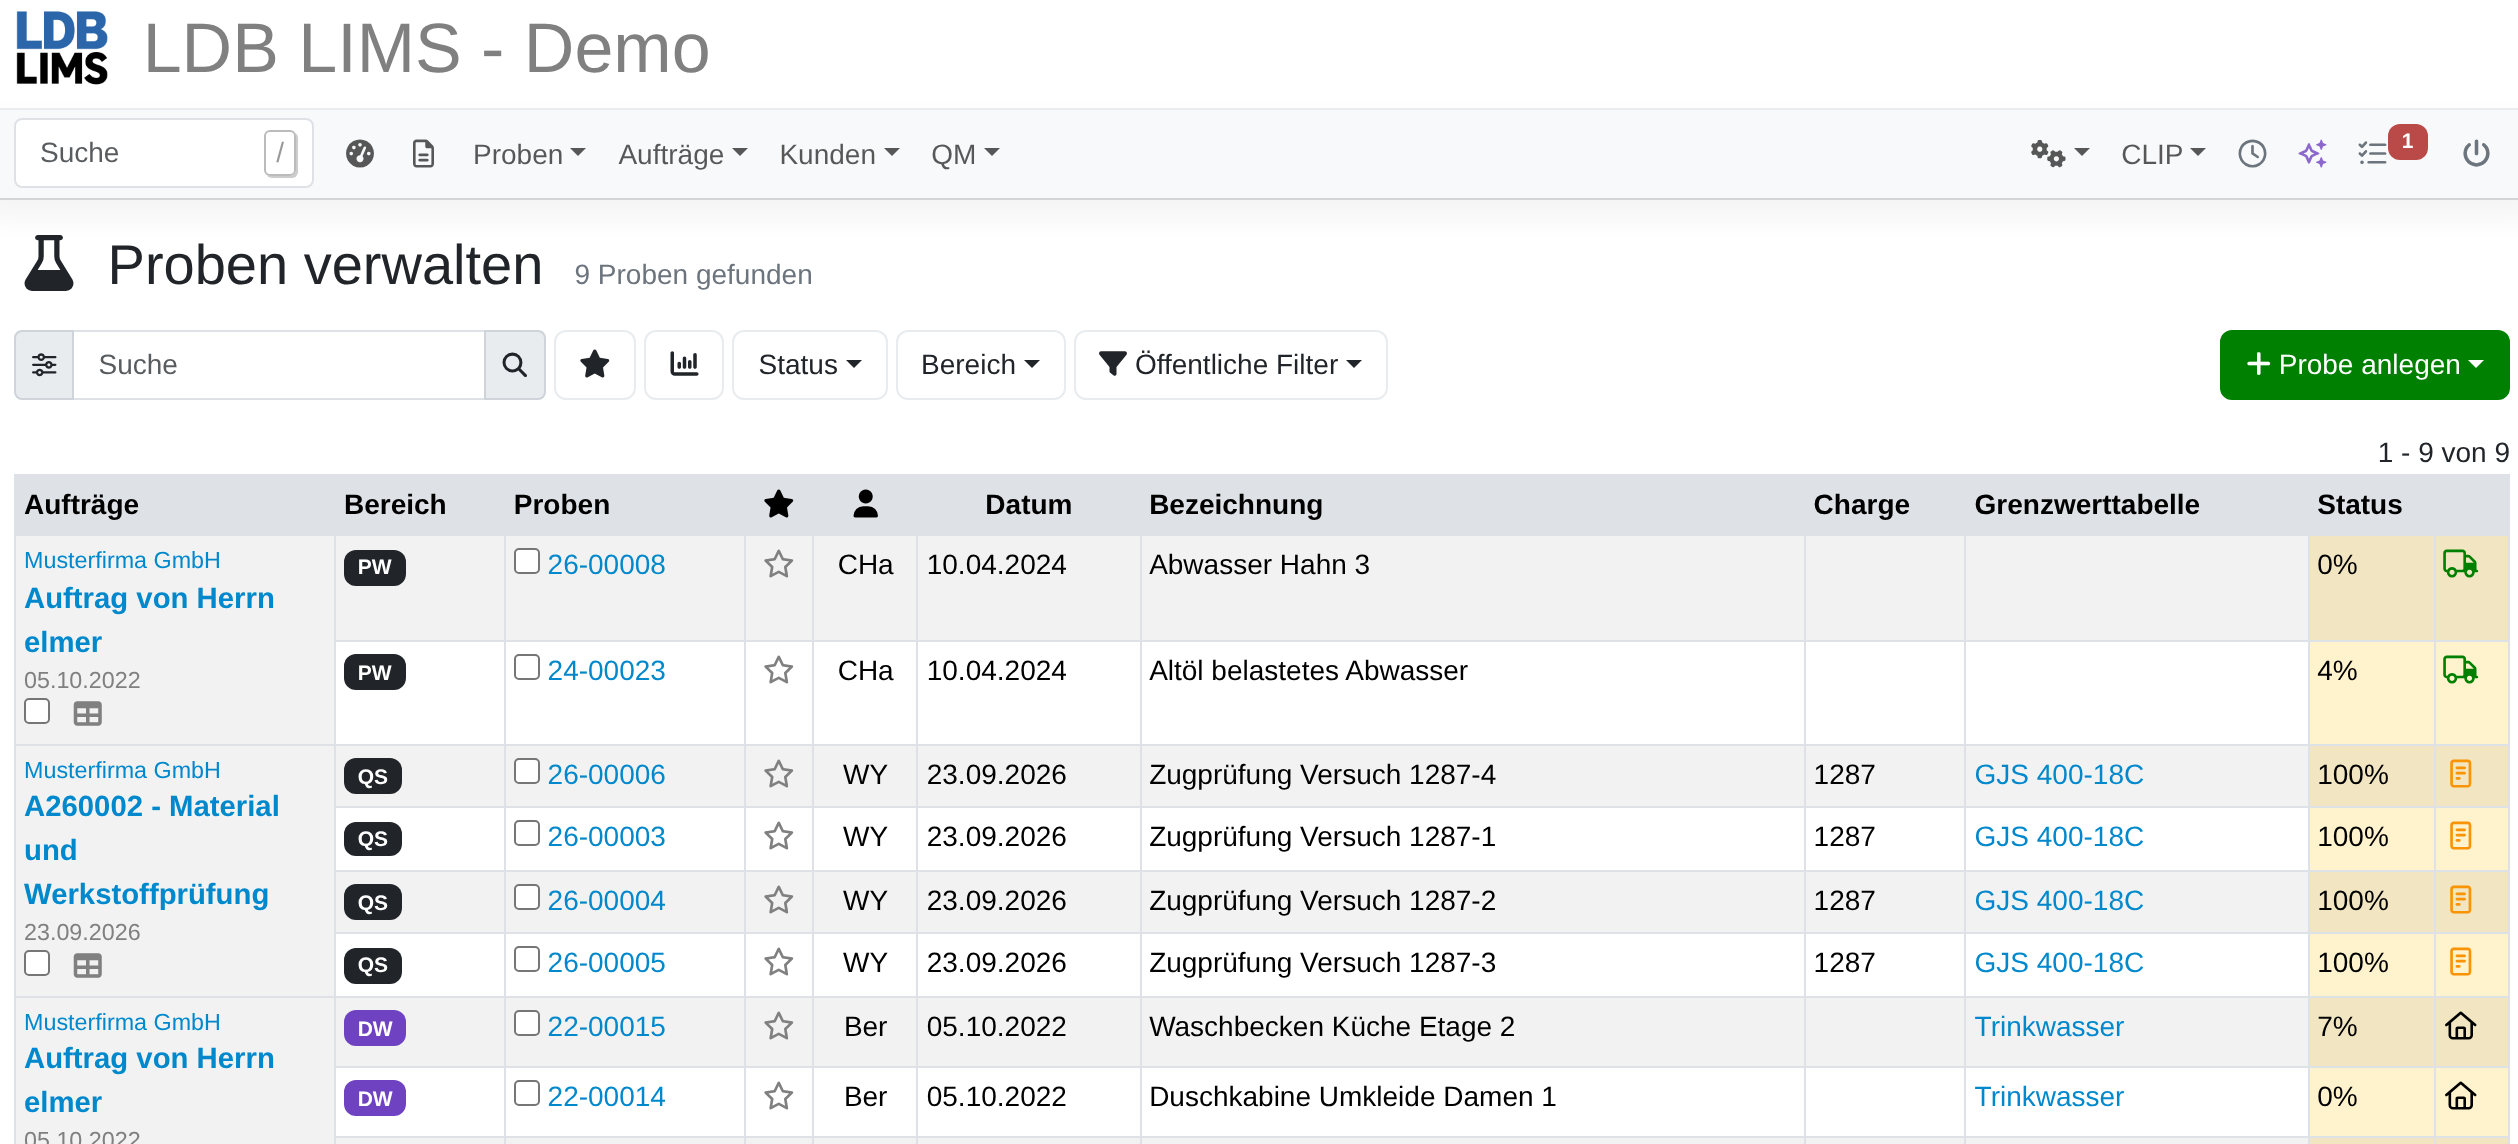This screenshot has height=1144, width=2518.
Task: Tick checkbox for sample 24-00023
Action: coord(527,667)
